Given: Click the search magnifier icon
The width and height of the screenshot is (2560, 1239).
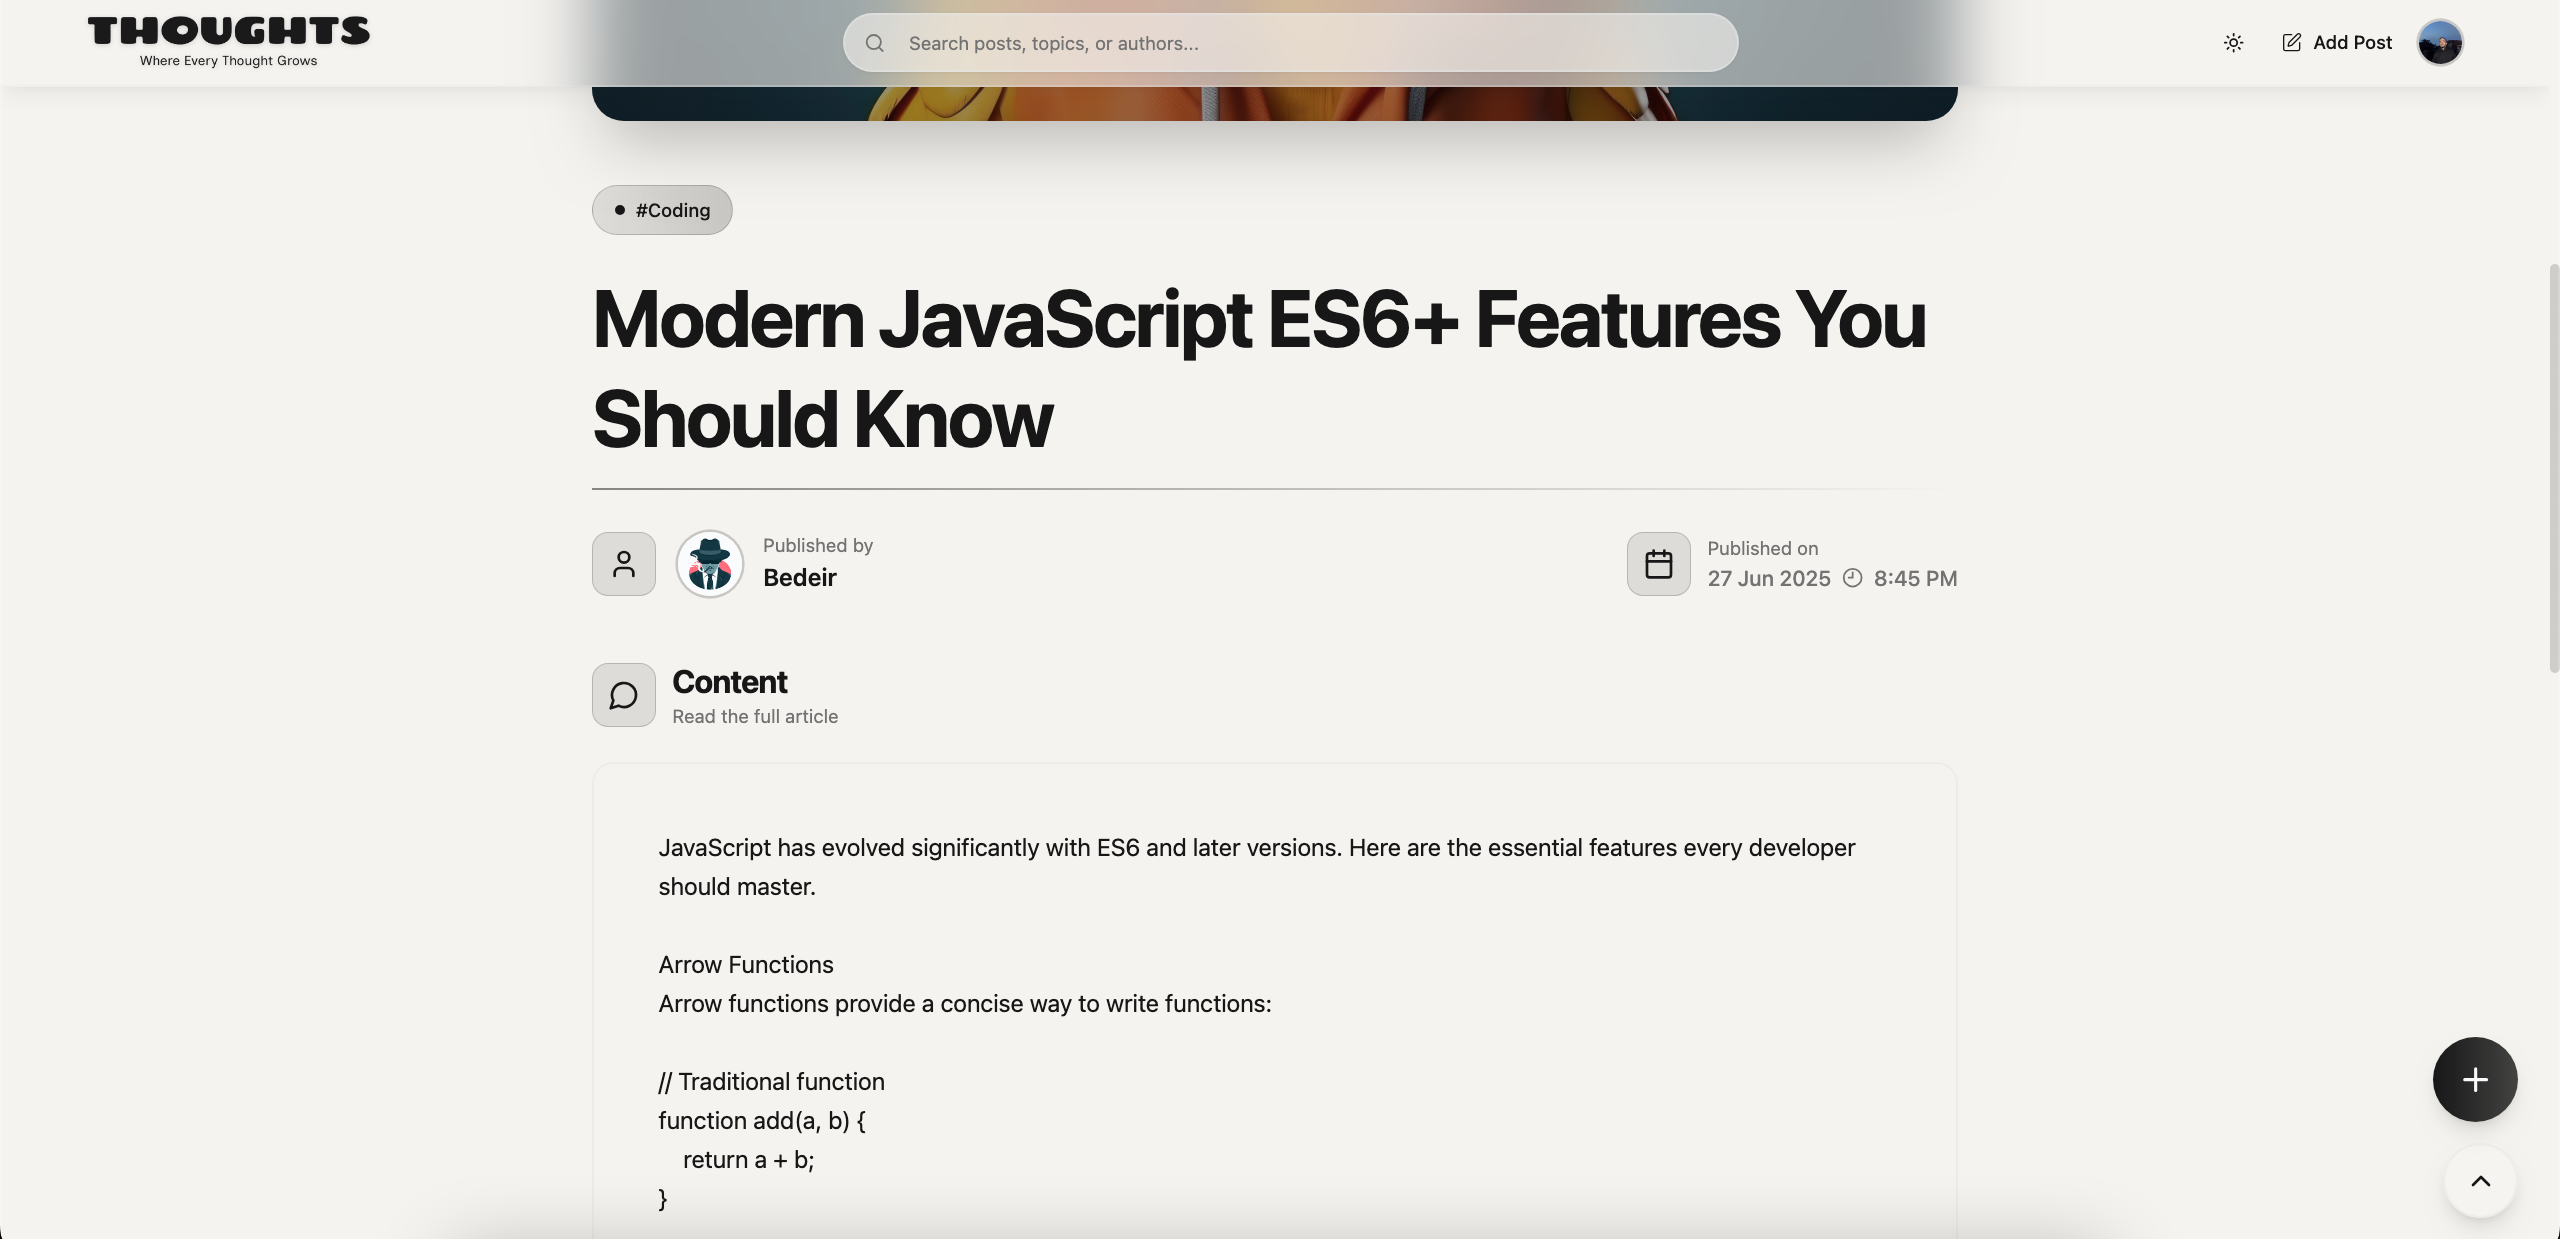Looking at the screenshot, I should point(875,43).
